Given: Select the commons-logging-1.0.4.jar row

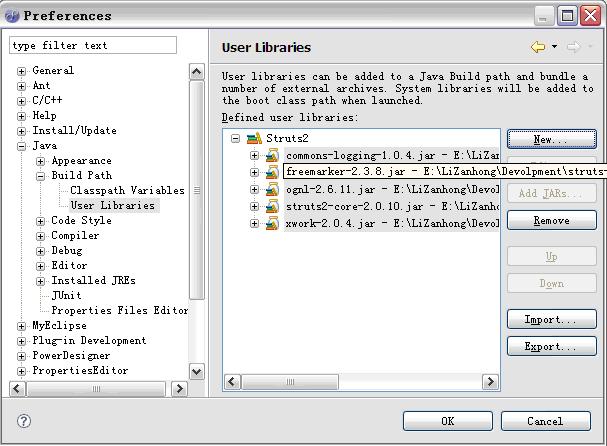Looking at the screenshot, I should click(x=392, y=155).
